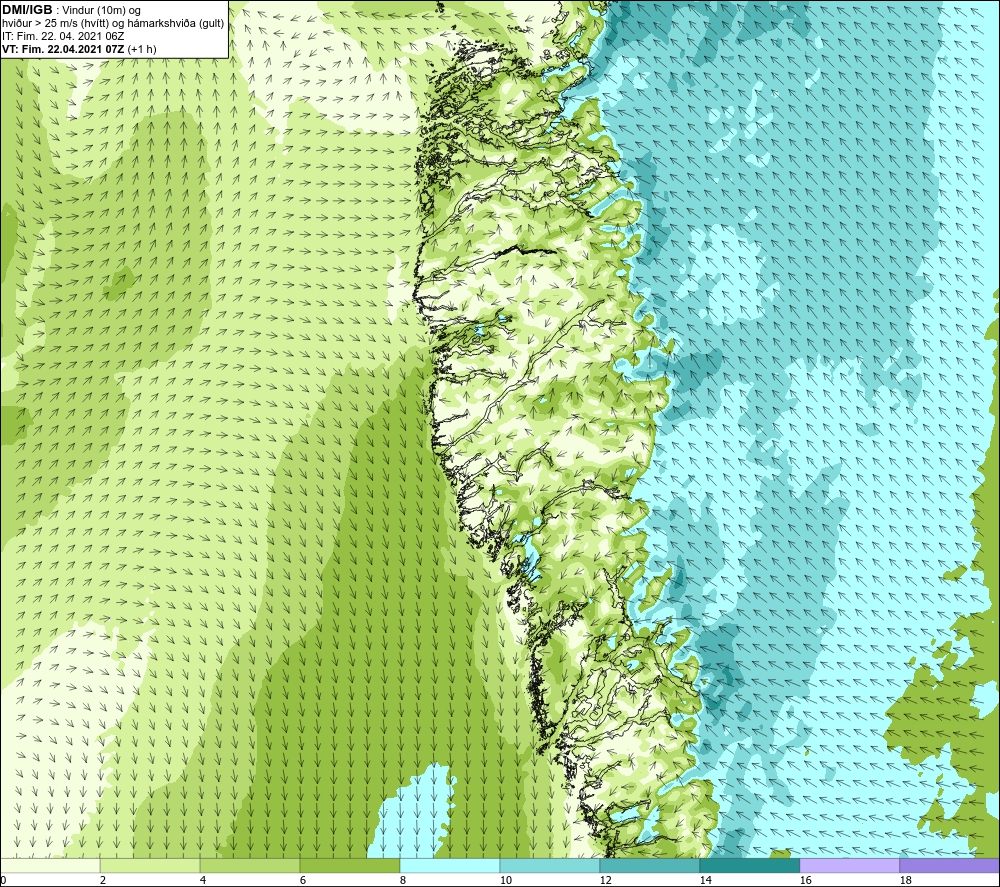Pick the 14–16 m/s deep teal swatch
The height and width of the screenshot is (887, 1000).
(x=749, y=865)
